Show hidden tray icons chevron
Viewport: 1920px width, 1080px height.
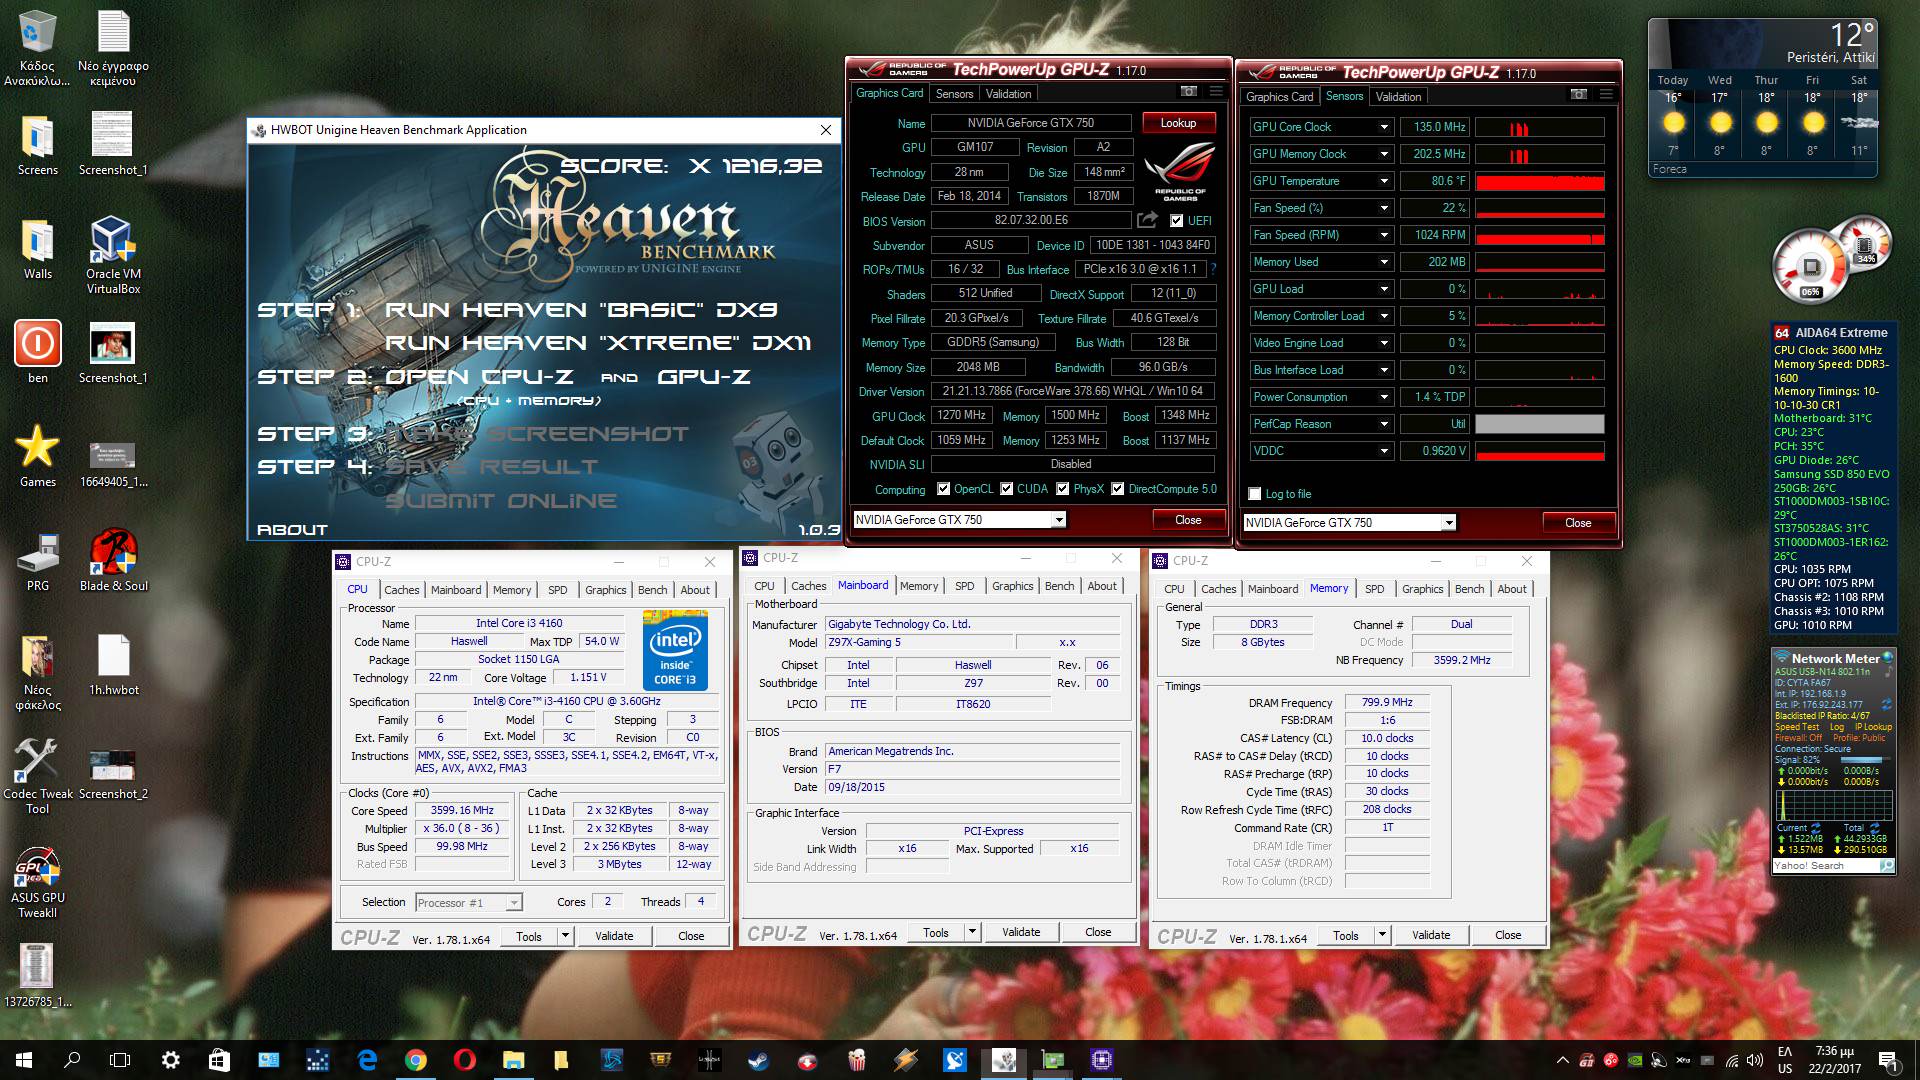pyautogui.click(x=1563, y=1060)
